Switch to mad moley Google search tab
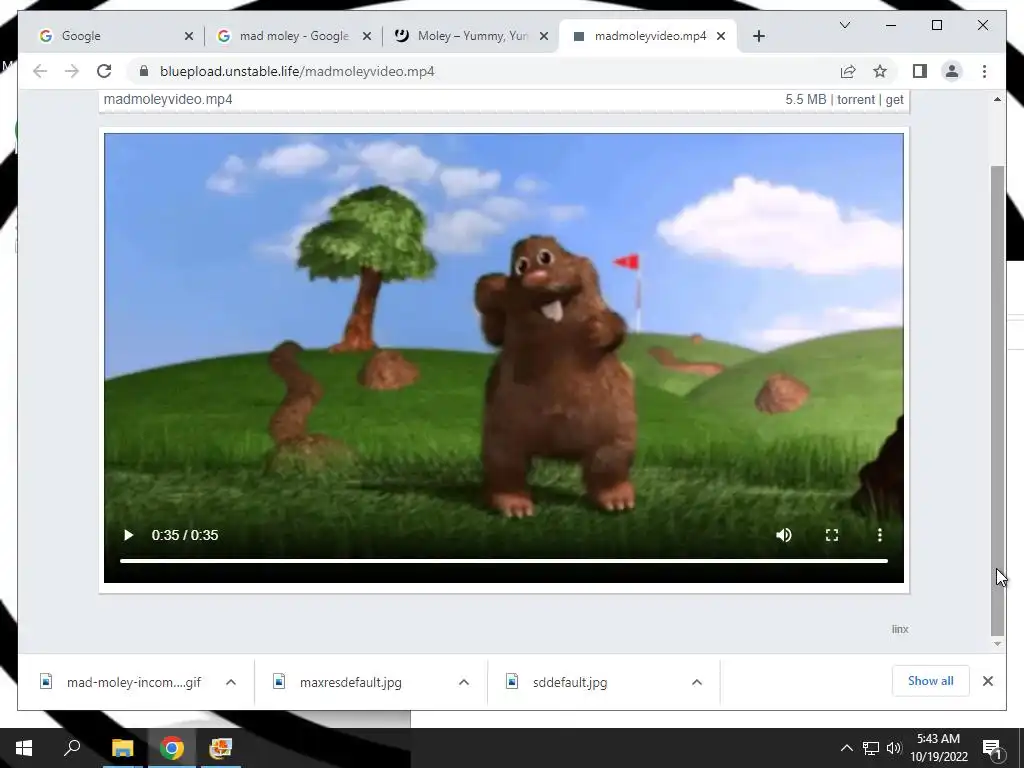The height and width of the screenshot is (768, 1024). coord(293,36)
